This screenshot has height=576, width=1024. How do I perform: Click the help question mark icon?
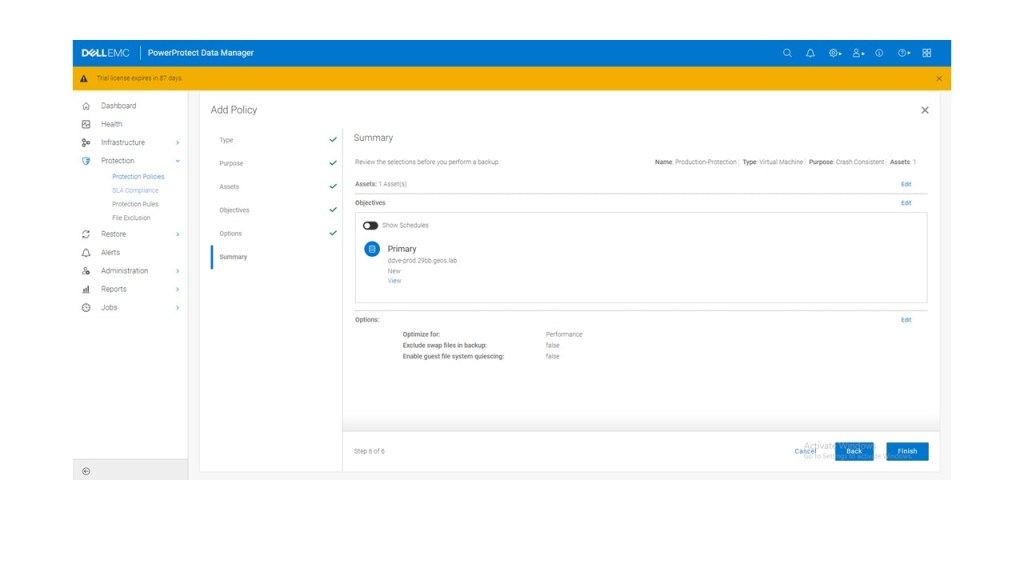(x=903, y=53)
